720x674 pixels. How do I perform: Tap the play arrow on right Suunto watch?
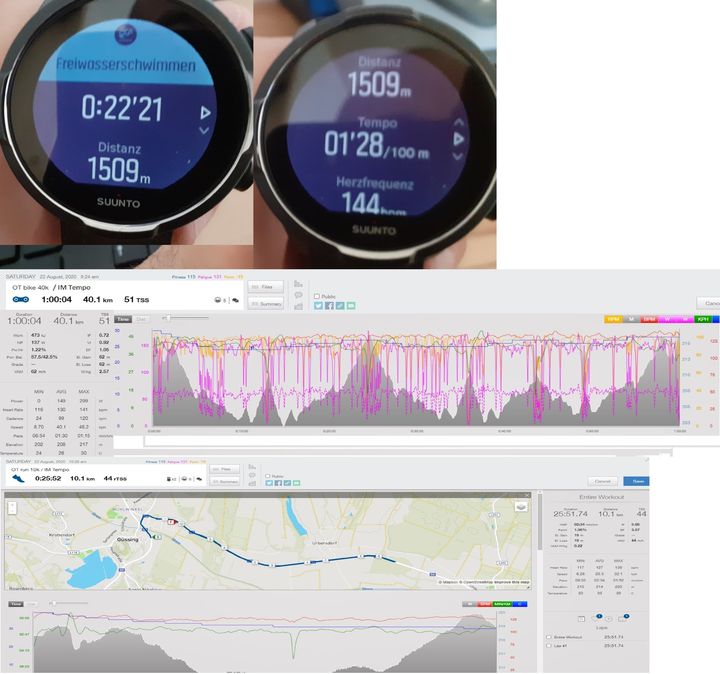(458, 139)
